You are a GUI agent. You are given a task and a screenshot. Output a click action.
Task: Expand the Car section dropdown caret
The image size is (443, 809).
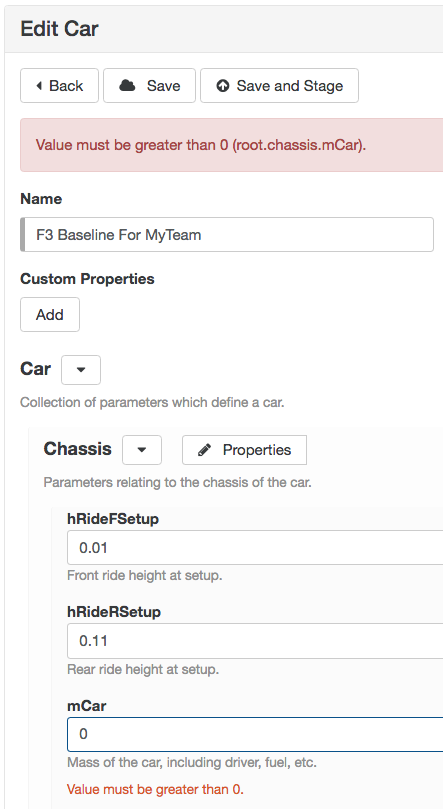(x=81, y=370)
